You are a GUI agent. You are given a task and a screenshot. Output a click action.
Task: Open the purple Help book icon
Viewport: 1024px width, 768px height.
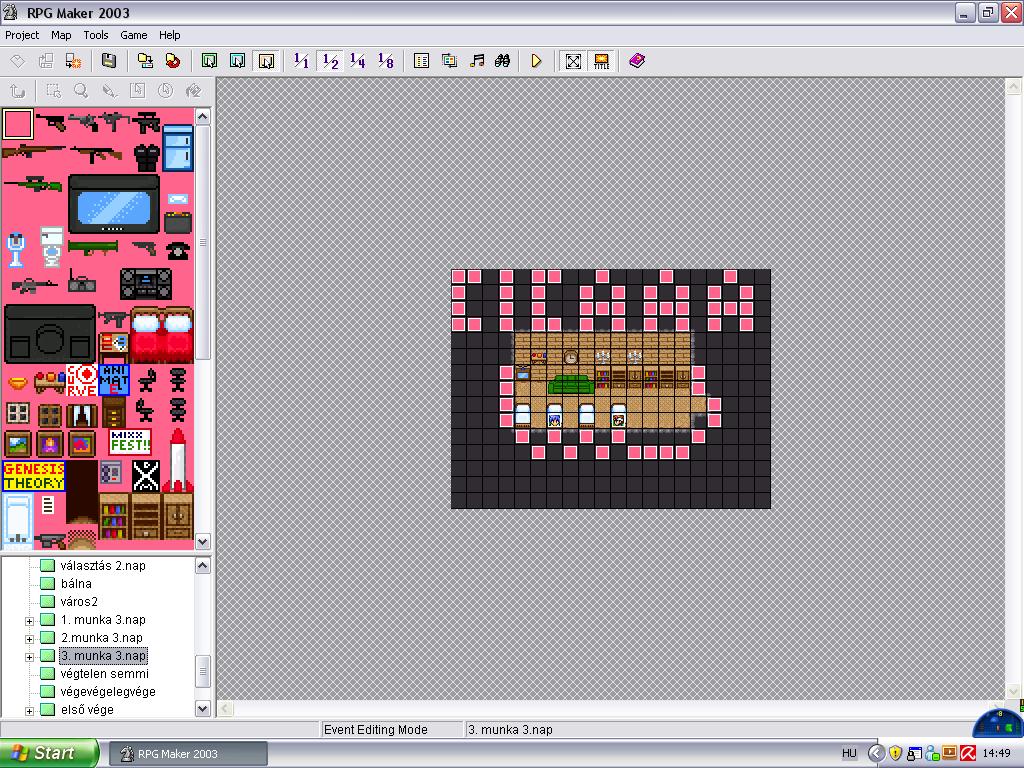tap(637, 61)
